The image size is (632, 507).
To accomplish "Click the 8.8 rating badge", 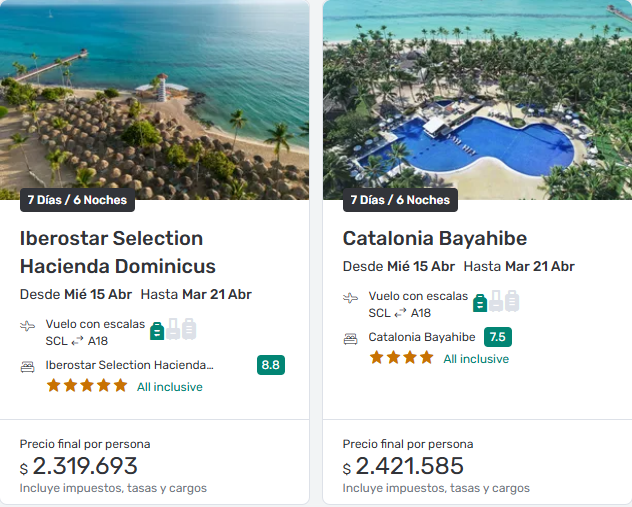I will (x=270, y=365).
